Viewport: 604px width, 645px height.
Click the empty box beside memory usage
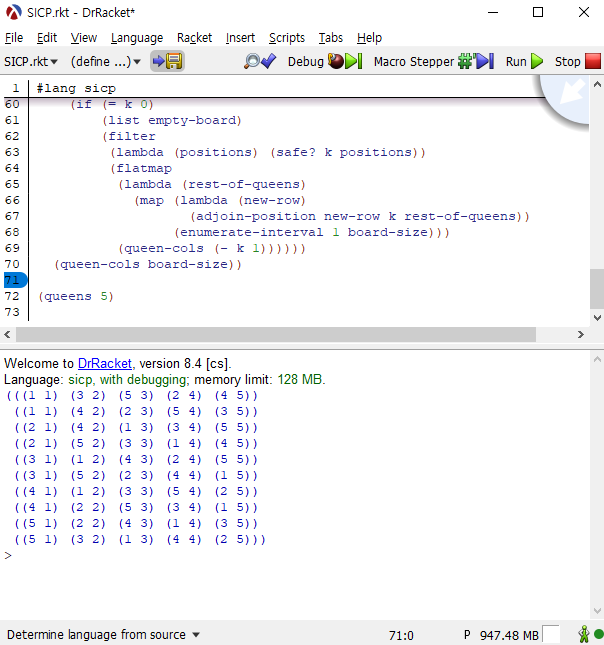[553, 635]
